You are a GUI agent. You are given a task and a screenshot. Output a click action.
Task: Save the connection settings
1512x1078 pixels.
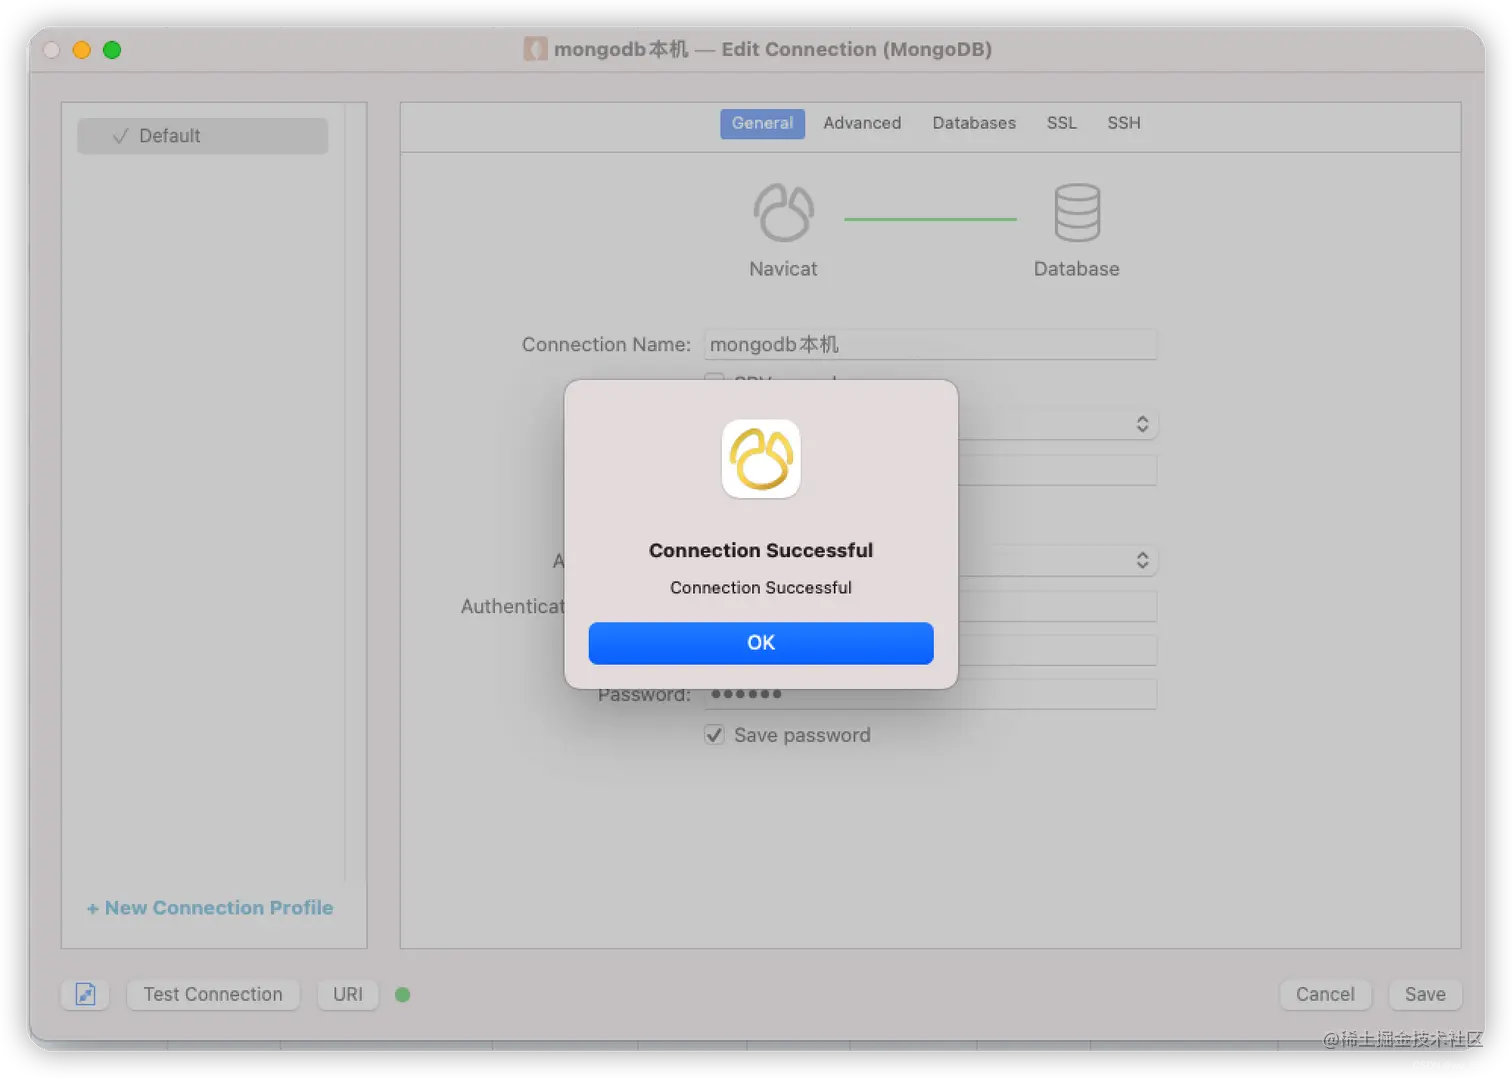click(1425, 994)
